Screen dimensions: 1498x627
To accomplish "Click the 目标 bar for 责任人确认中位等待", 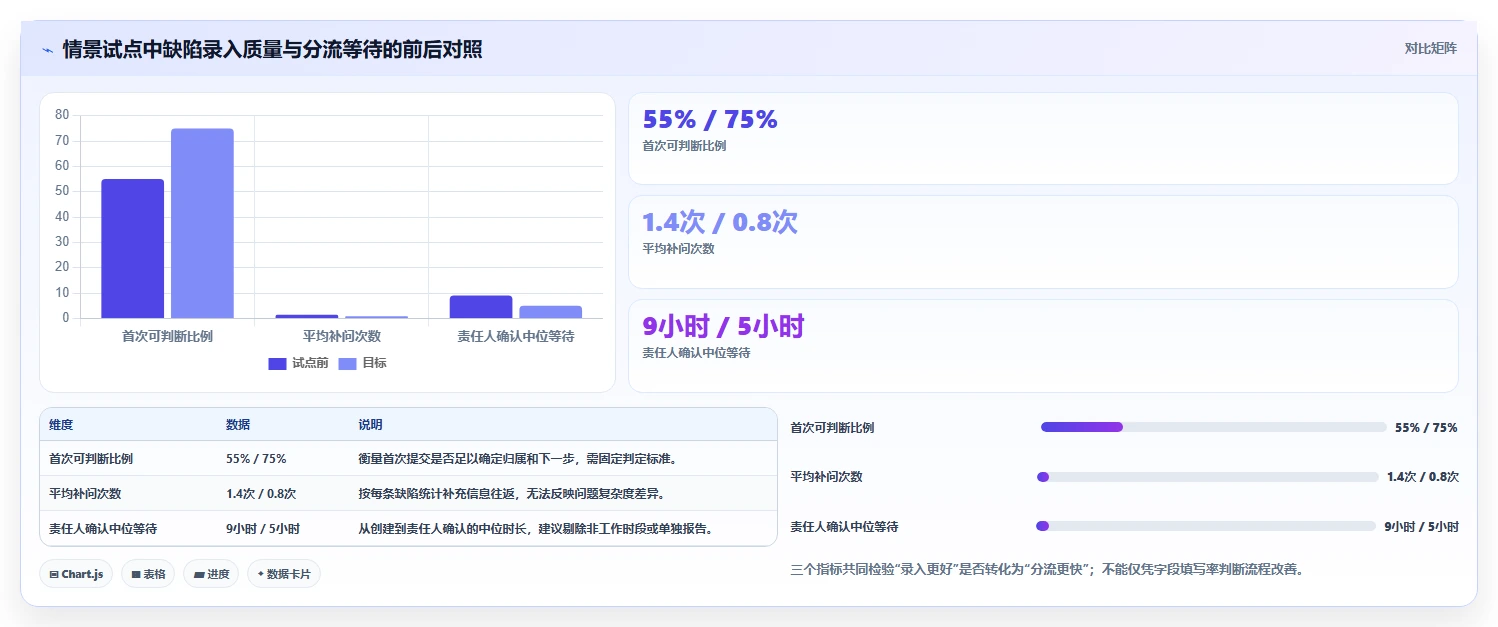I will tap(550, 312).
